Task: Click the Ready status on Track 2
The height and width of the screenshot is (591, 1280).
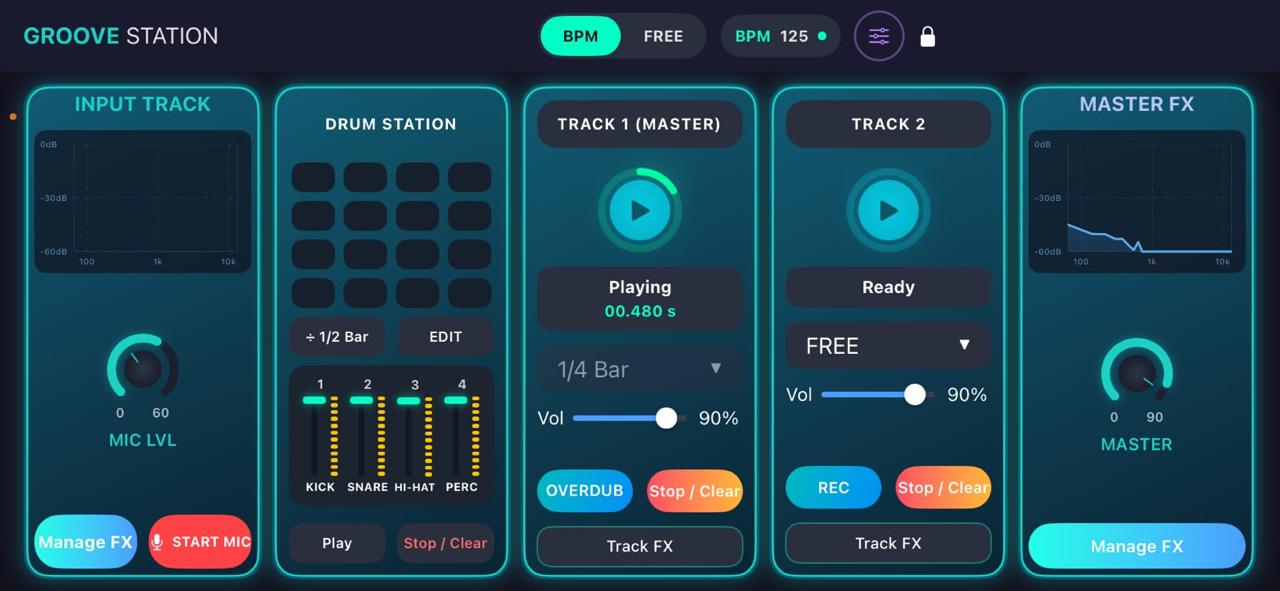Action: pyautogui.click(x=888, y=287)
